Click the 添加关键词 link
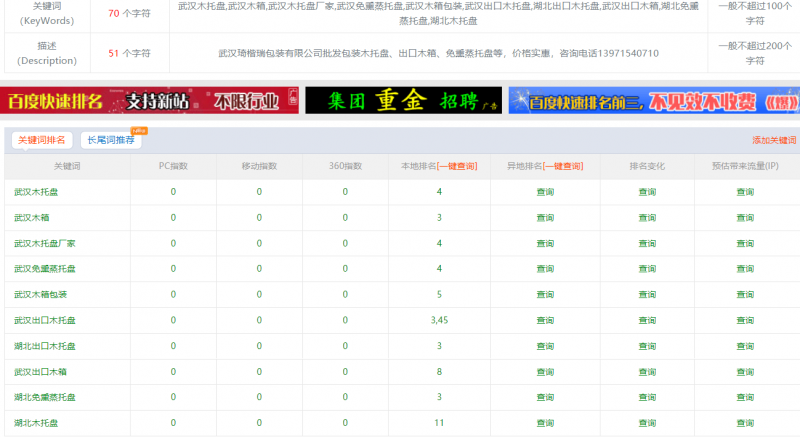This screenshot has height=437, width=800. point(773,141)
